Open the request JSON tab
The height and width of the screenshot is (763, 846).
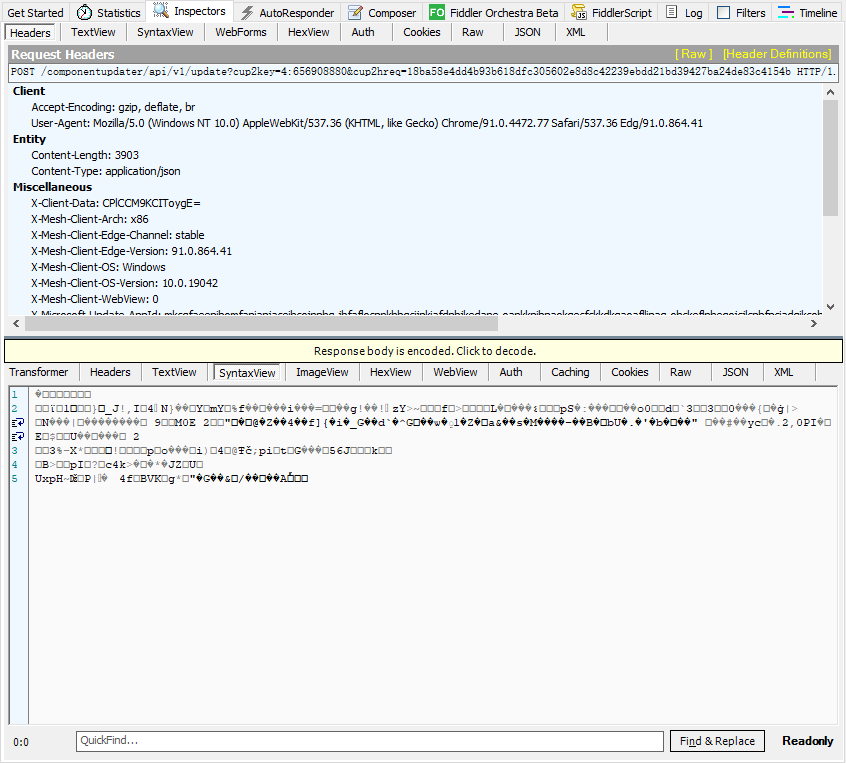[x=528, y=32]
